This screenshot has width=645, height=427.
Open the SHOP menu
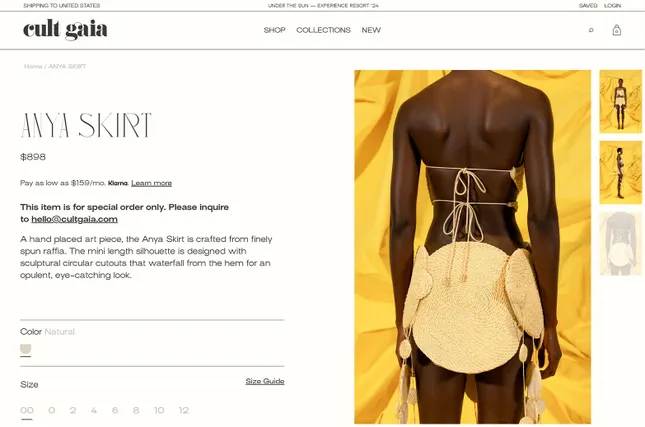[x=274, y=30]
